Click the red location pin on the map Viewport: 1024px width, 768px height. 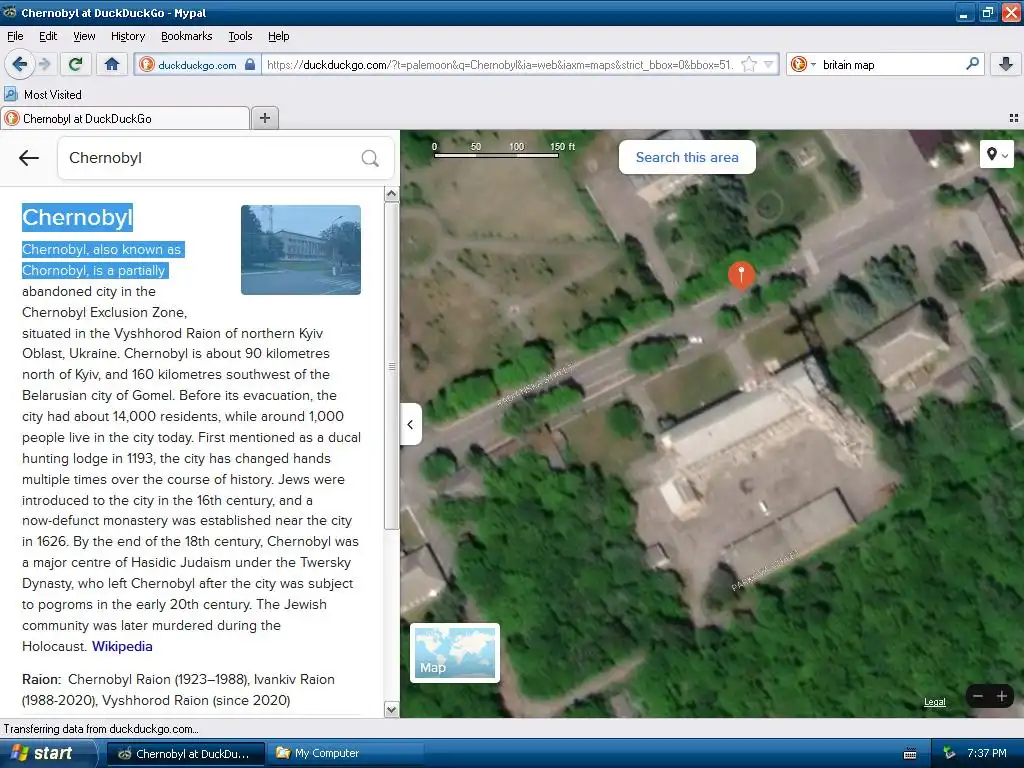(x=741, y=274)
